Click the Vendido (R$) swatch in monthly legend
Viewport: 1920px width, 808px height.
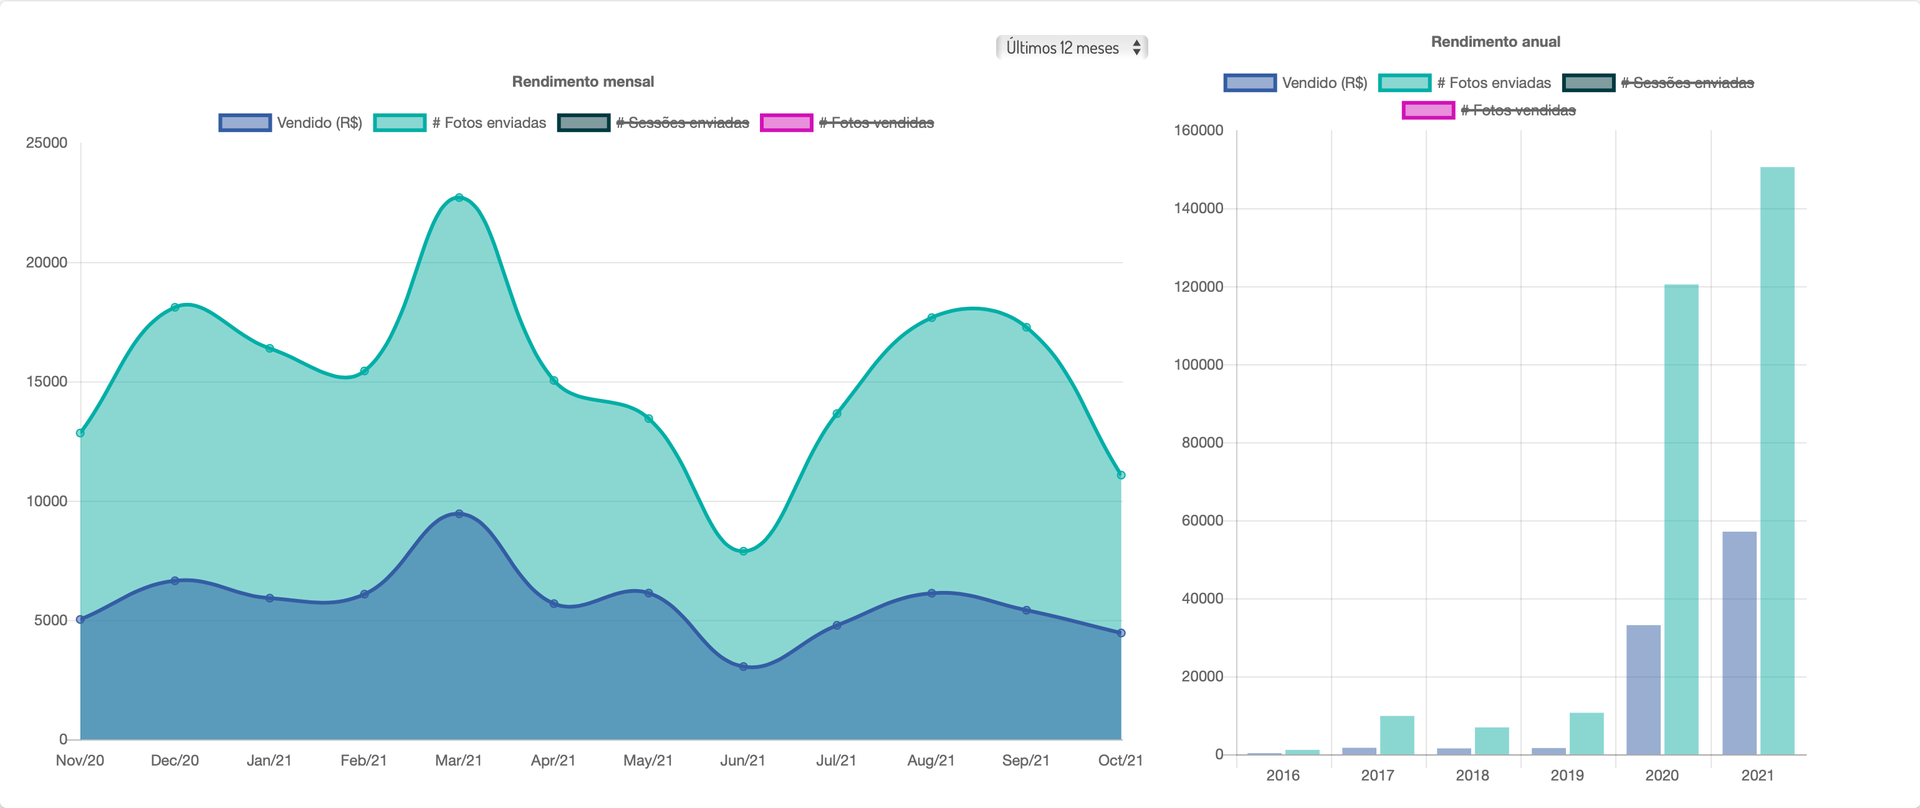coord(245,123)
